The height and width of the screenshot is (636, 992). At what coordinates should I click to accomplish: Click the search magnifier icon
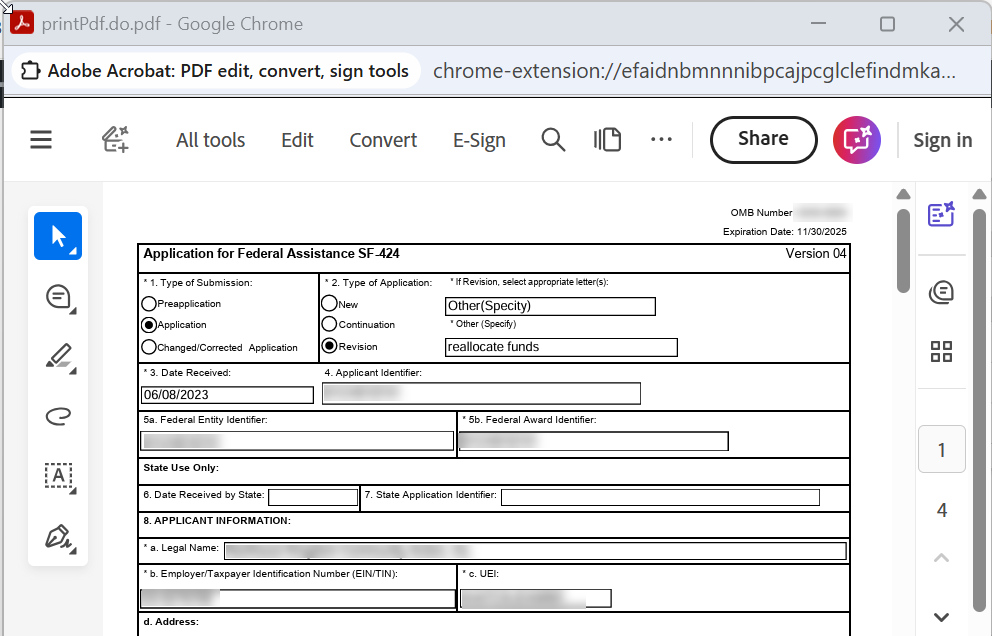click(553, 140)
